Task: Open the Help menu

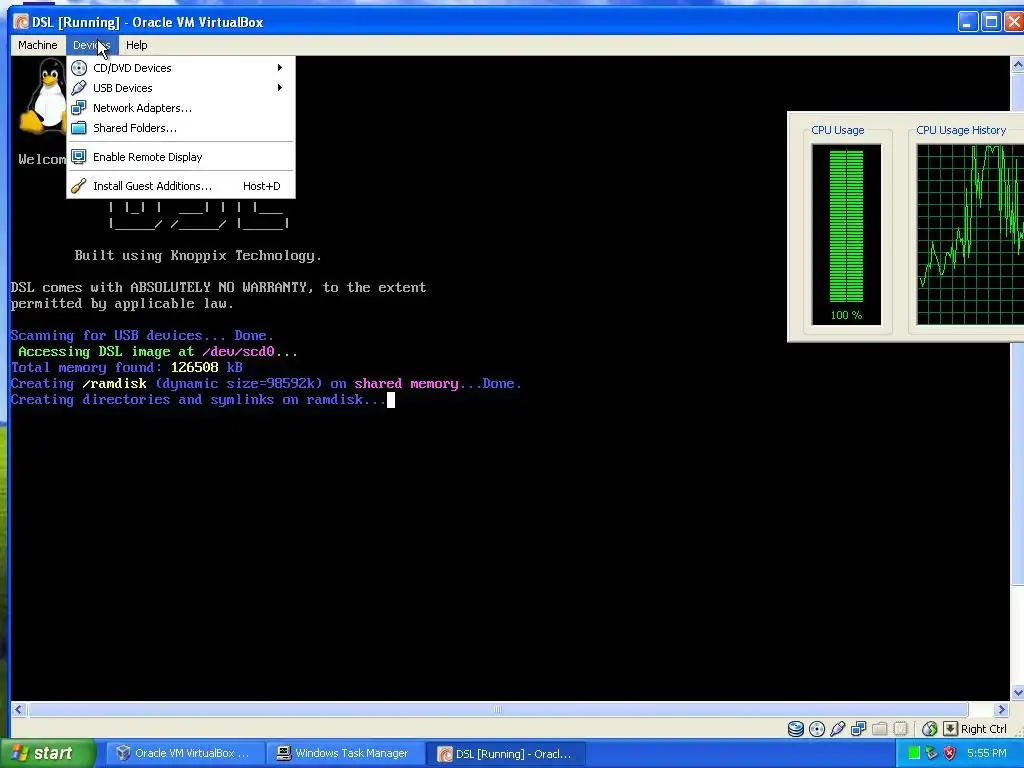Action: point(136,45)
